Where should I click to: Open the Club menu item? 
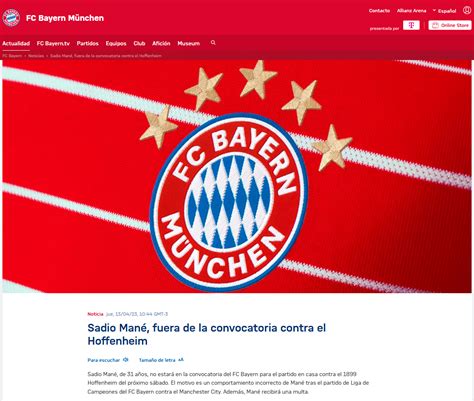[139, 43]
